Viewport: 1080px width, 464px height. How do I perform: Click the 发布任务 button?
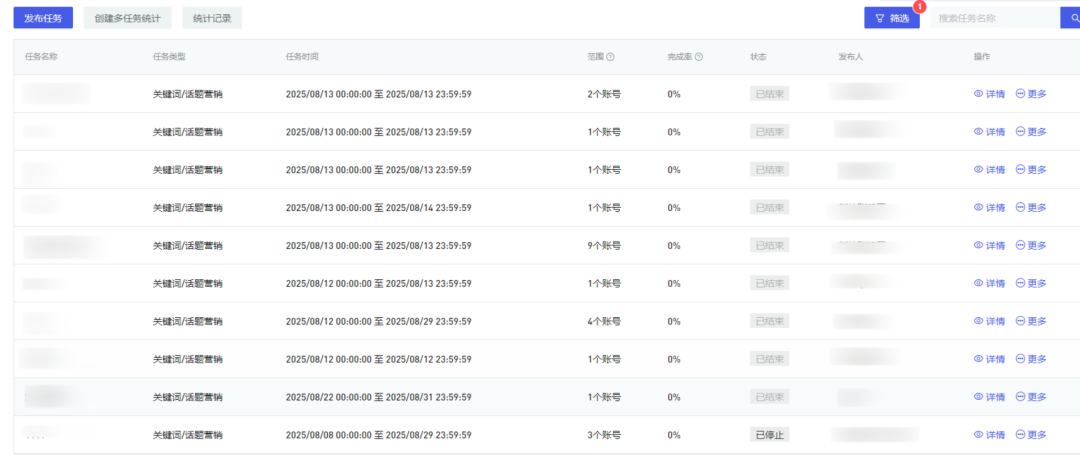tap(43, 18)
